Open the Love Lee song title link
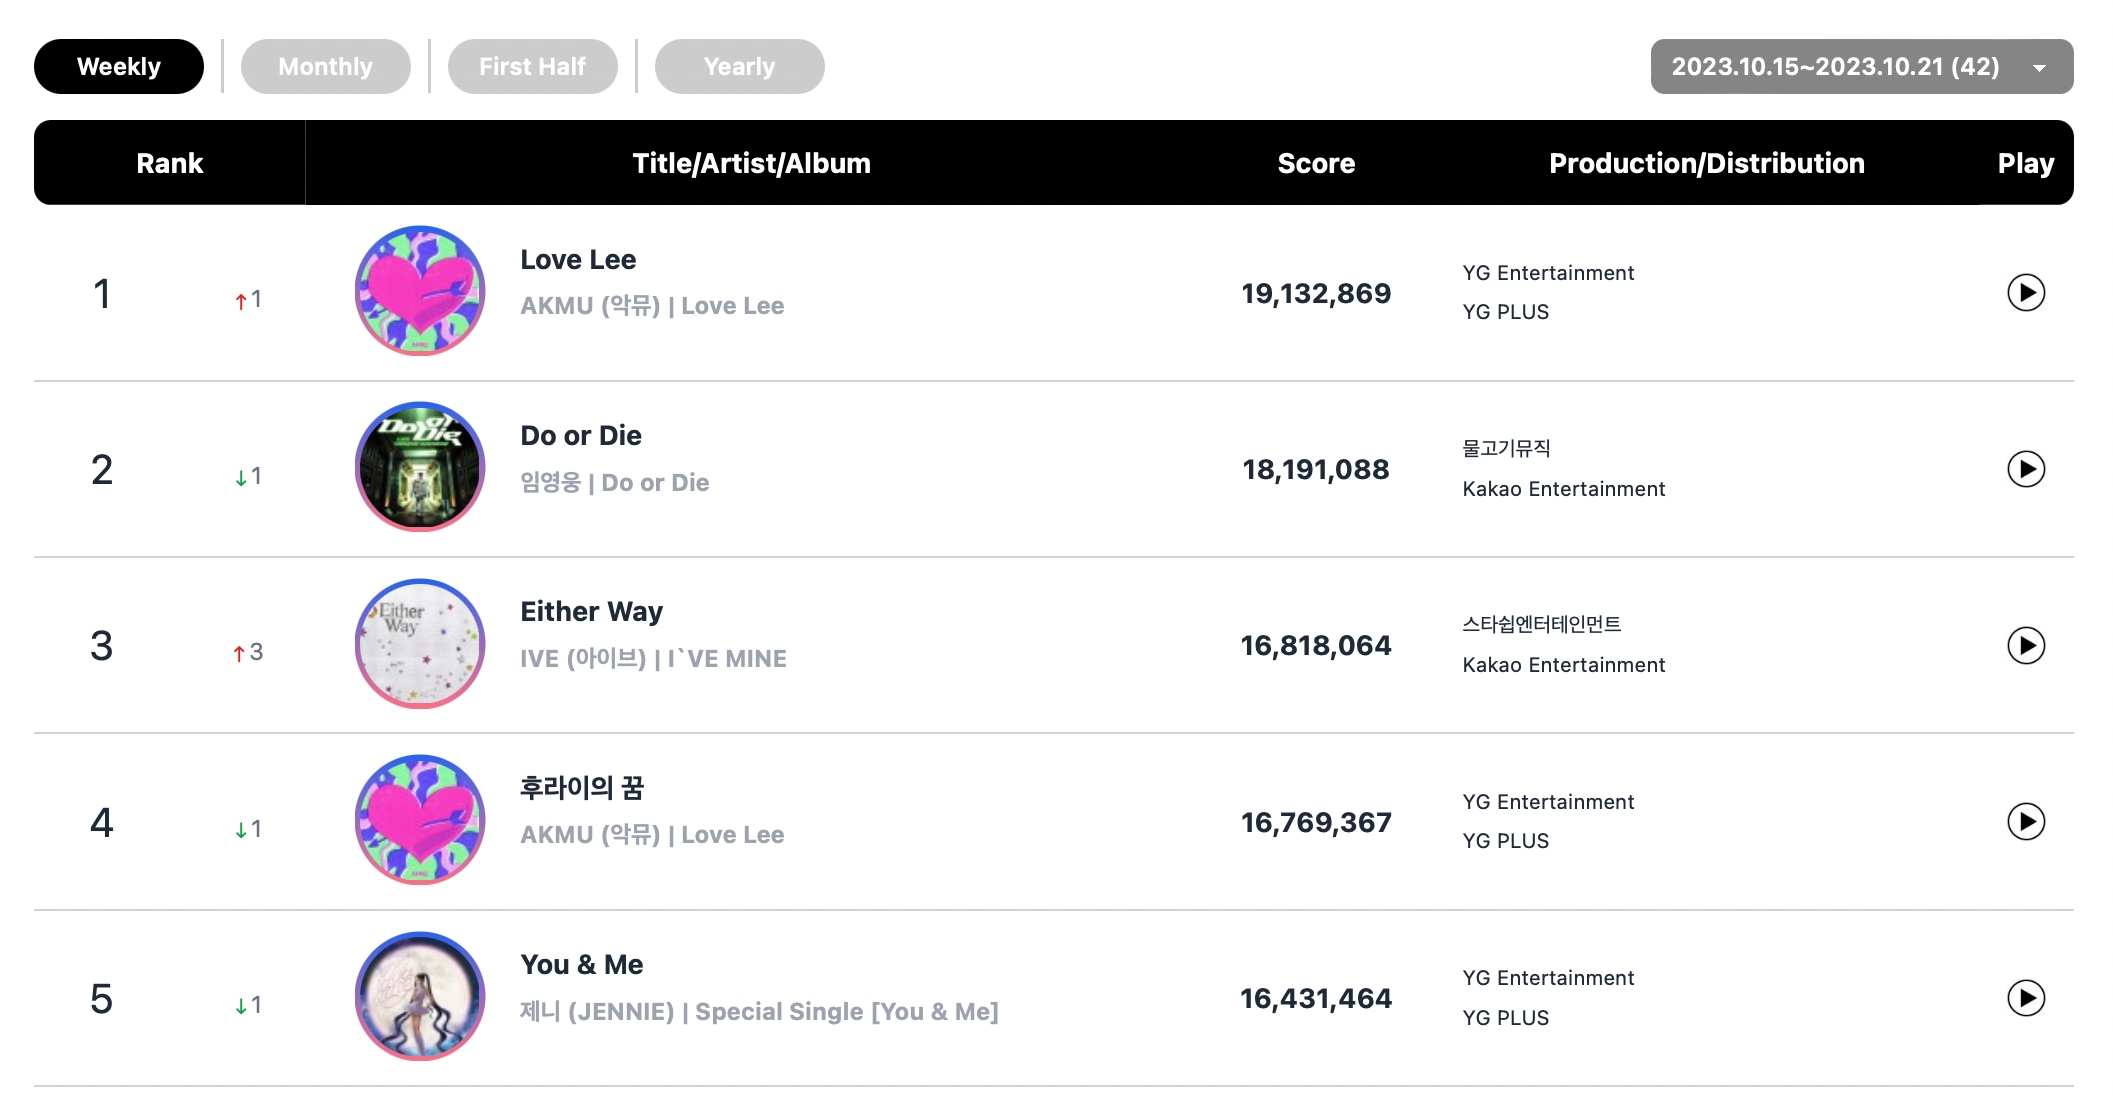 coord(578,260)
